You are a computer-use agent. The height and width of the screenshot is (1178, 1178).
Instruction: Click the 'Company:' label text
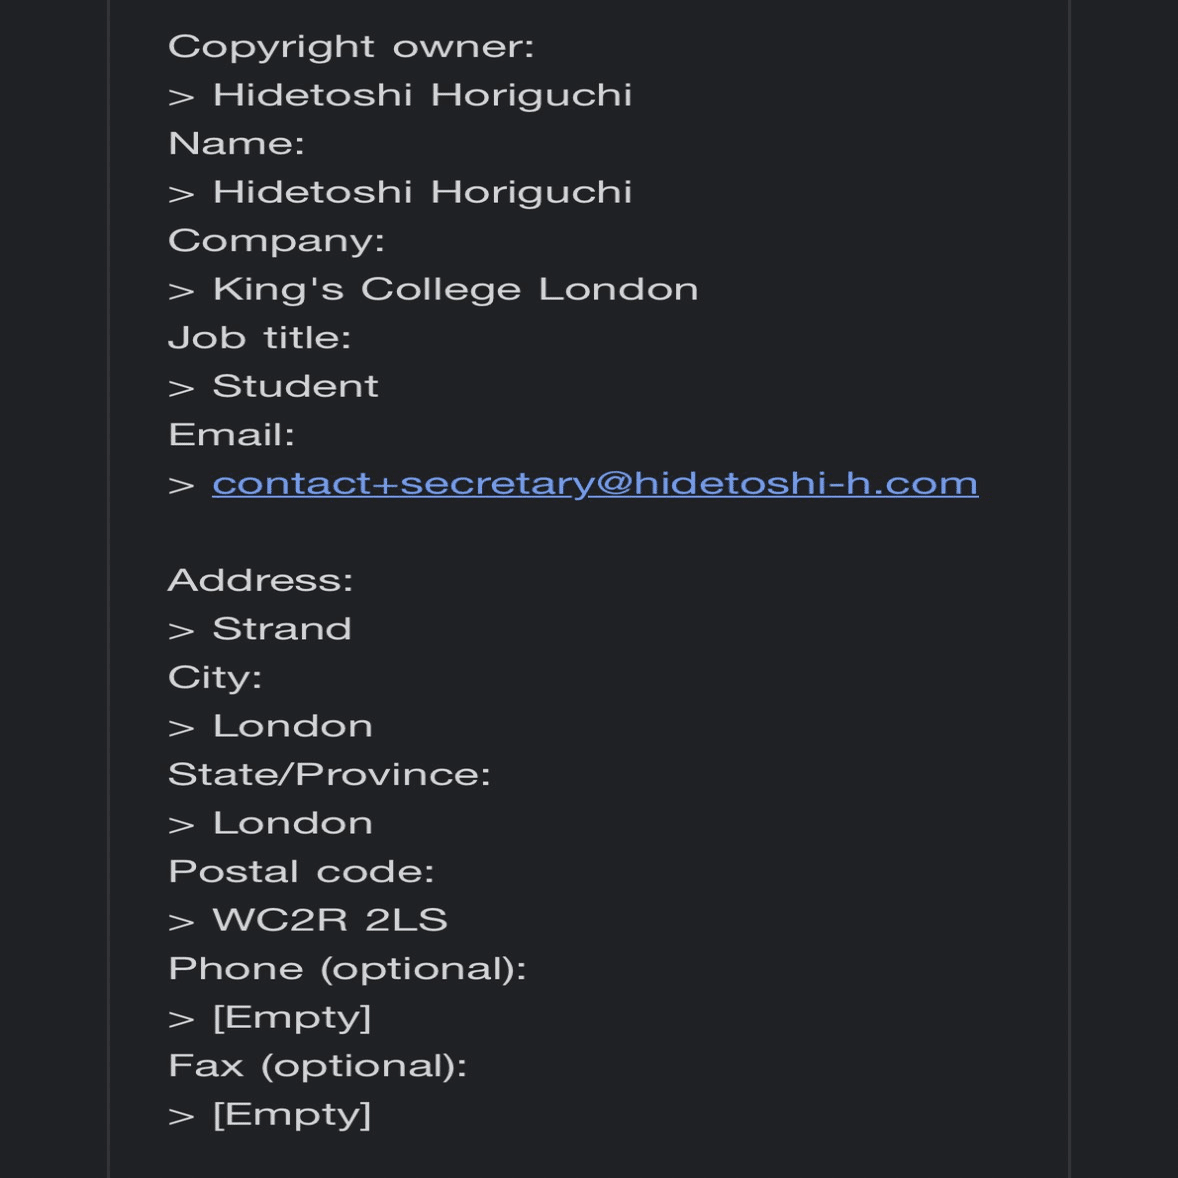click(276, 241)
